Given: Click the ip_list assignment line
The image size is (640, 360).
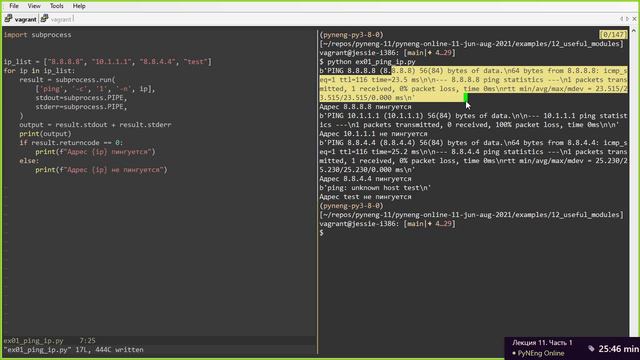Looking at the screenshot, I should point(108,62).
